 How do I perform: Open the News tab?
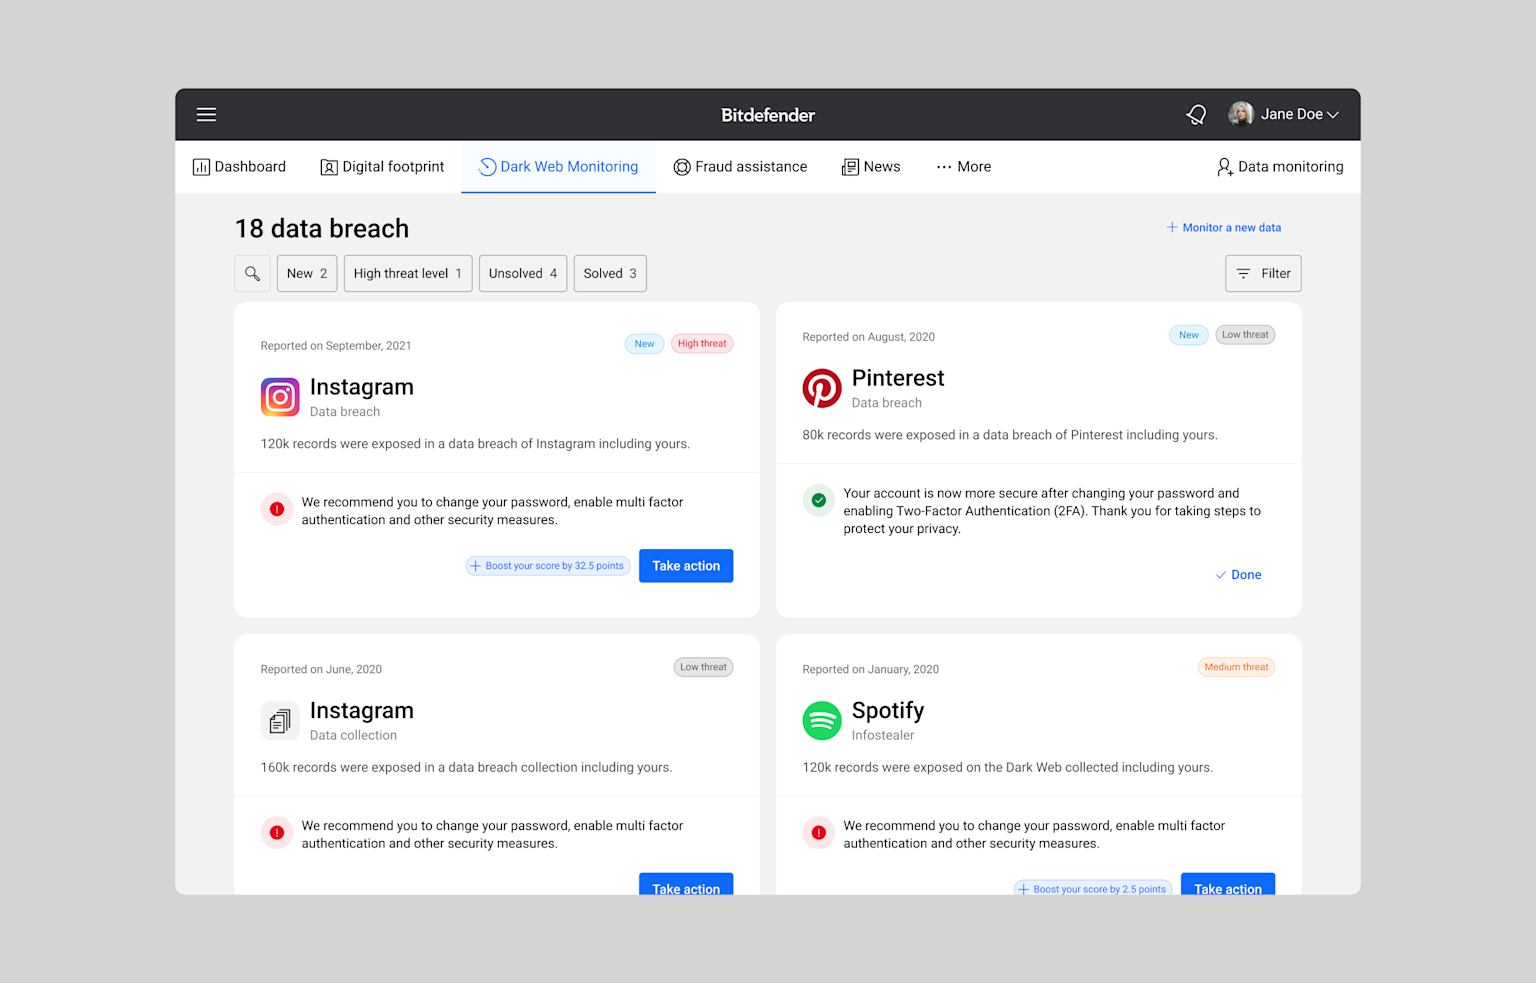(871, 167)
